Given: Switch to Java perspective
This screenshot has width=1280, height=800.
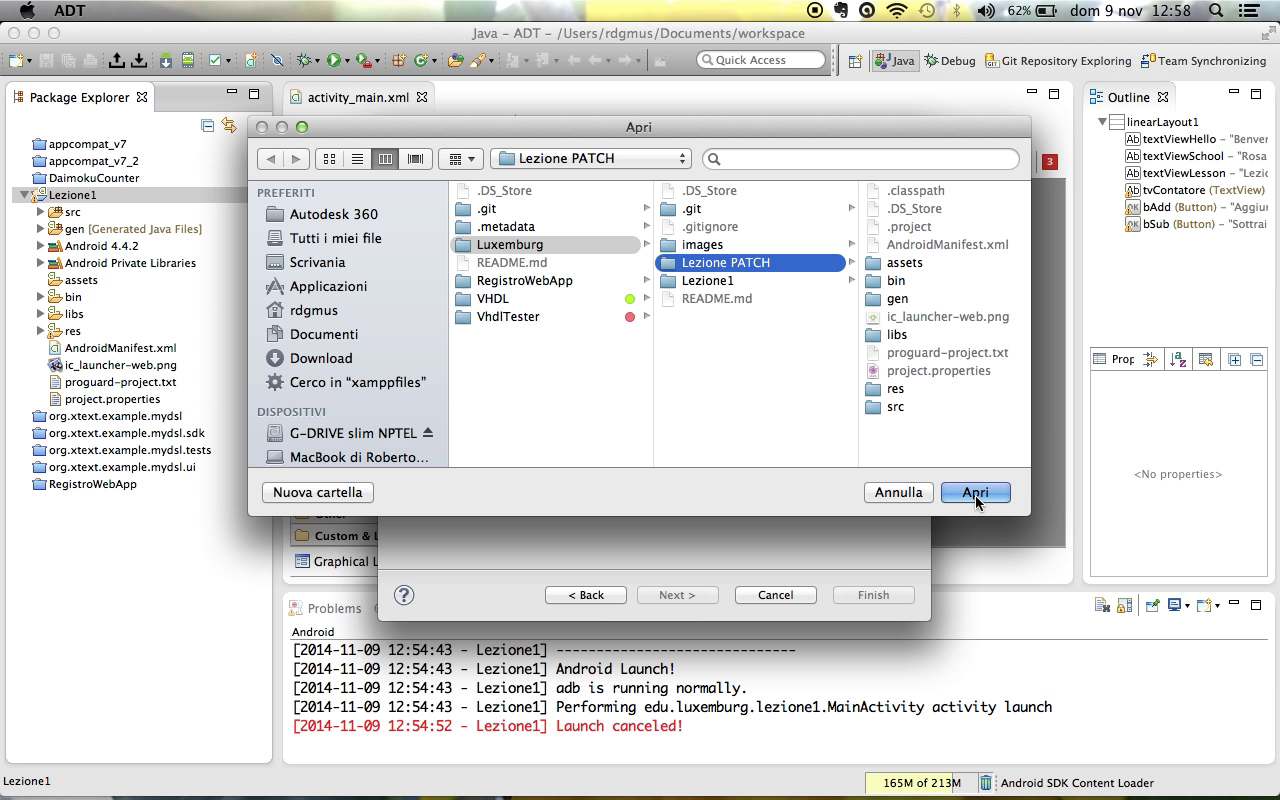Looking at the screenshot, I should click(x=895, y=61).
